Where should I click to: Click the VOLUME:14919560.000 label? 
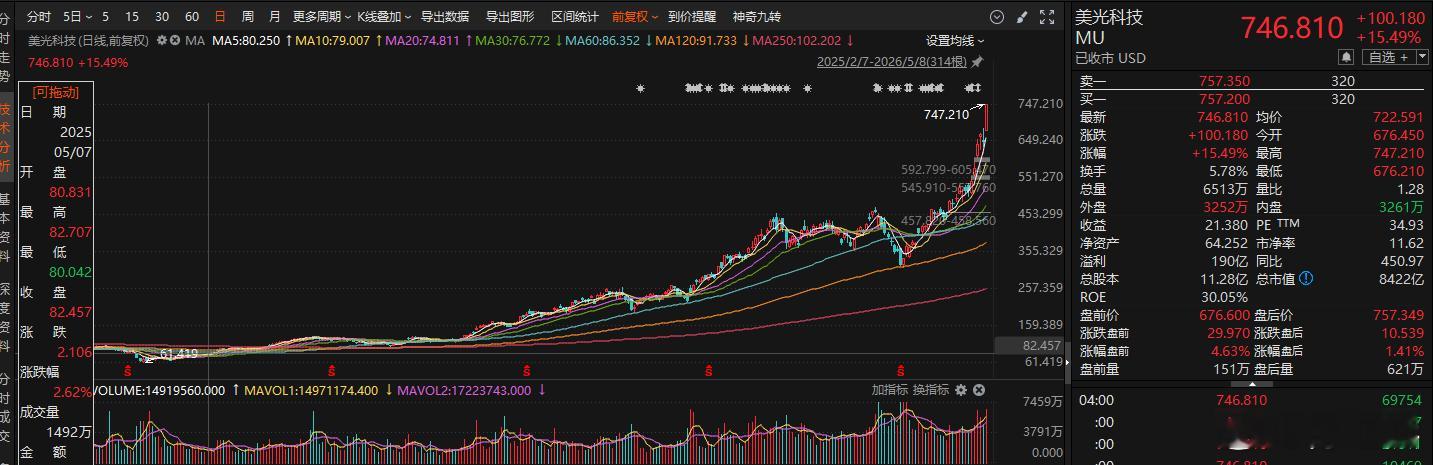tap(160, 390)
